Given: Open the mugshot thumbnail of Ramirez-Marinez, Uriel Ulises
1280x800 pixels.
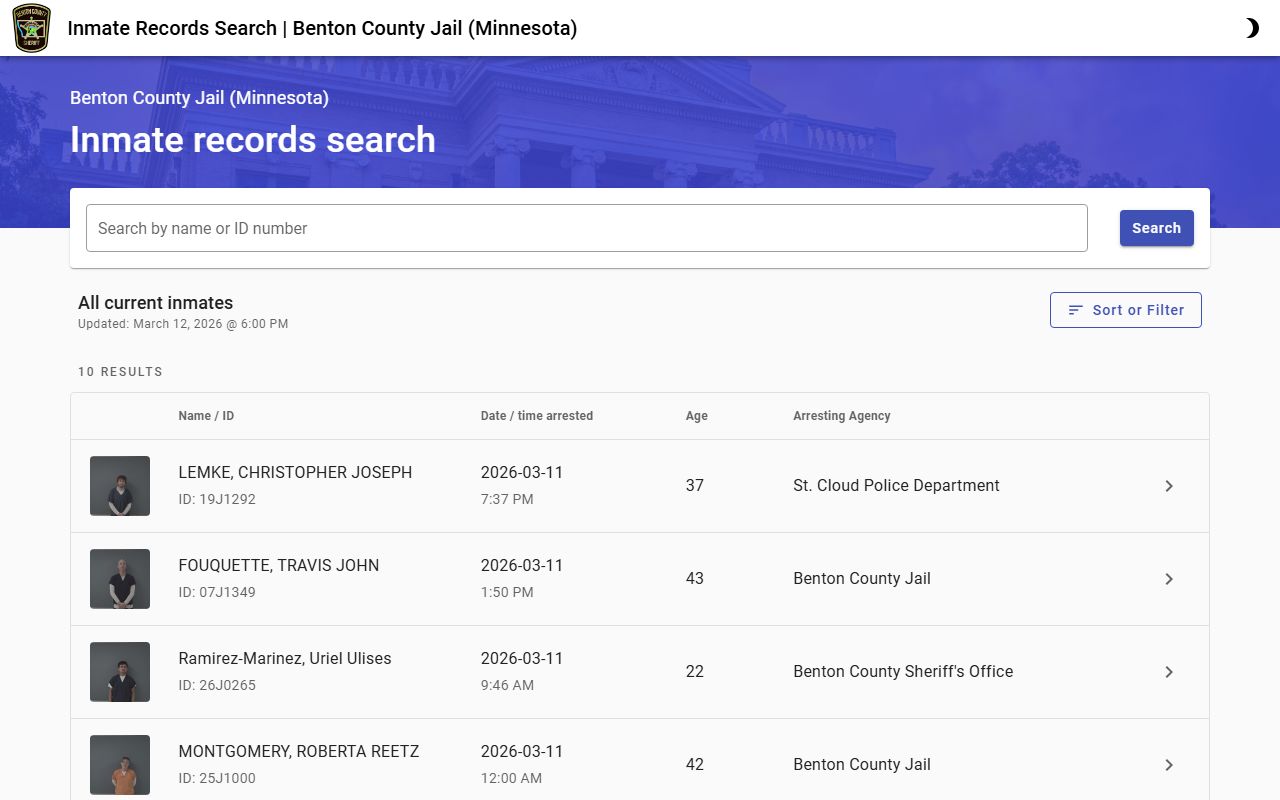Looking at the screenshot, I should [x=120, y=672].
